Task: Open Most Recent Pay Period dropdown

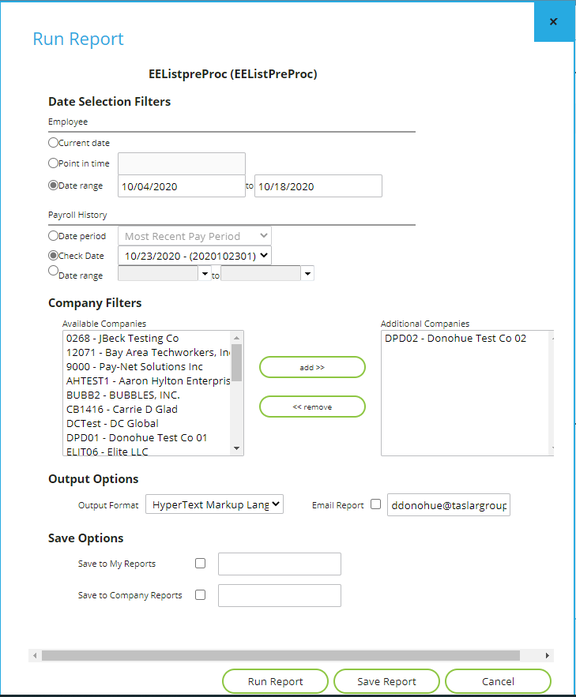Action: click(195, 236)
